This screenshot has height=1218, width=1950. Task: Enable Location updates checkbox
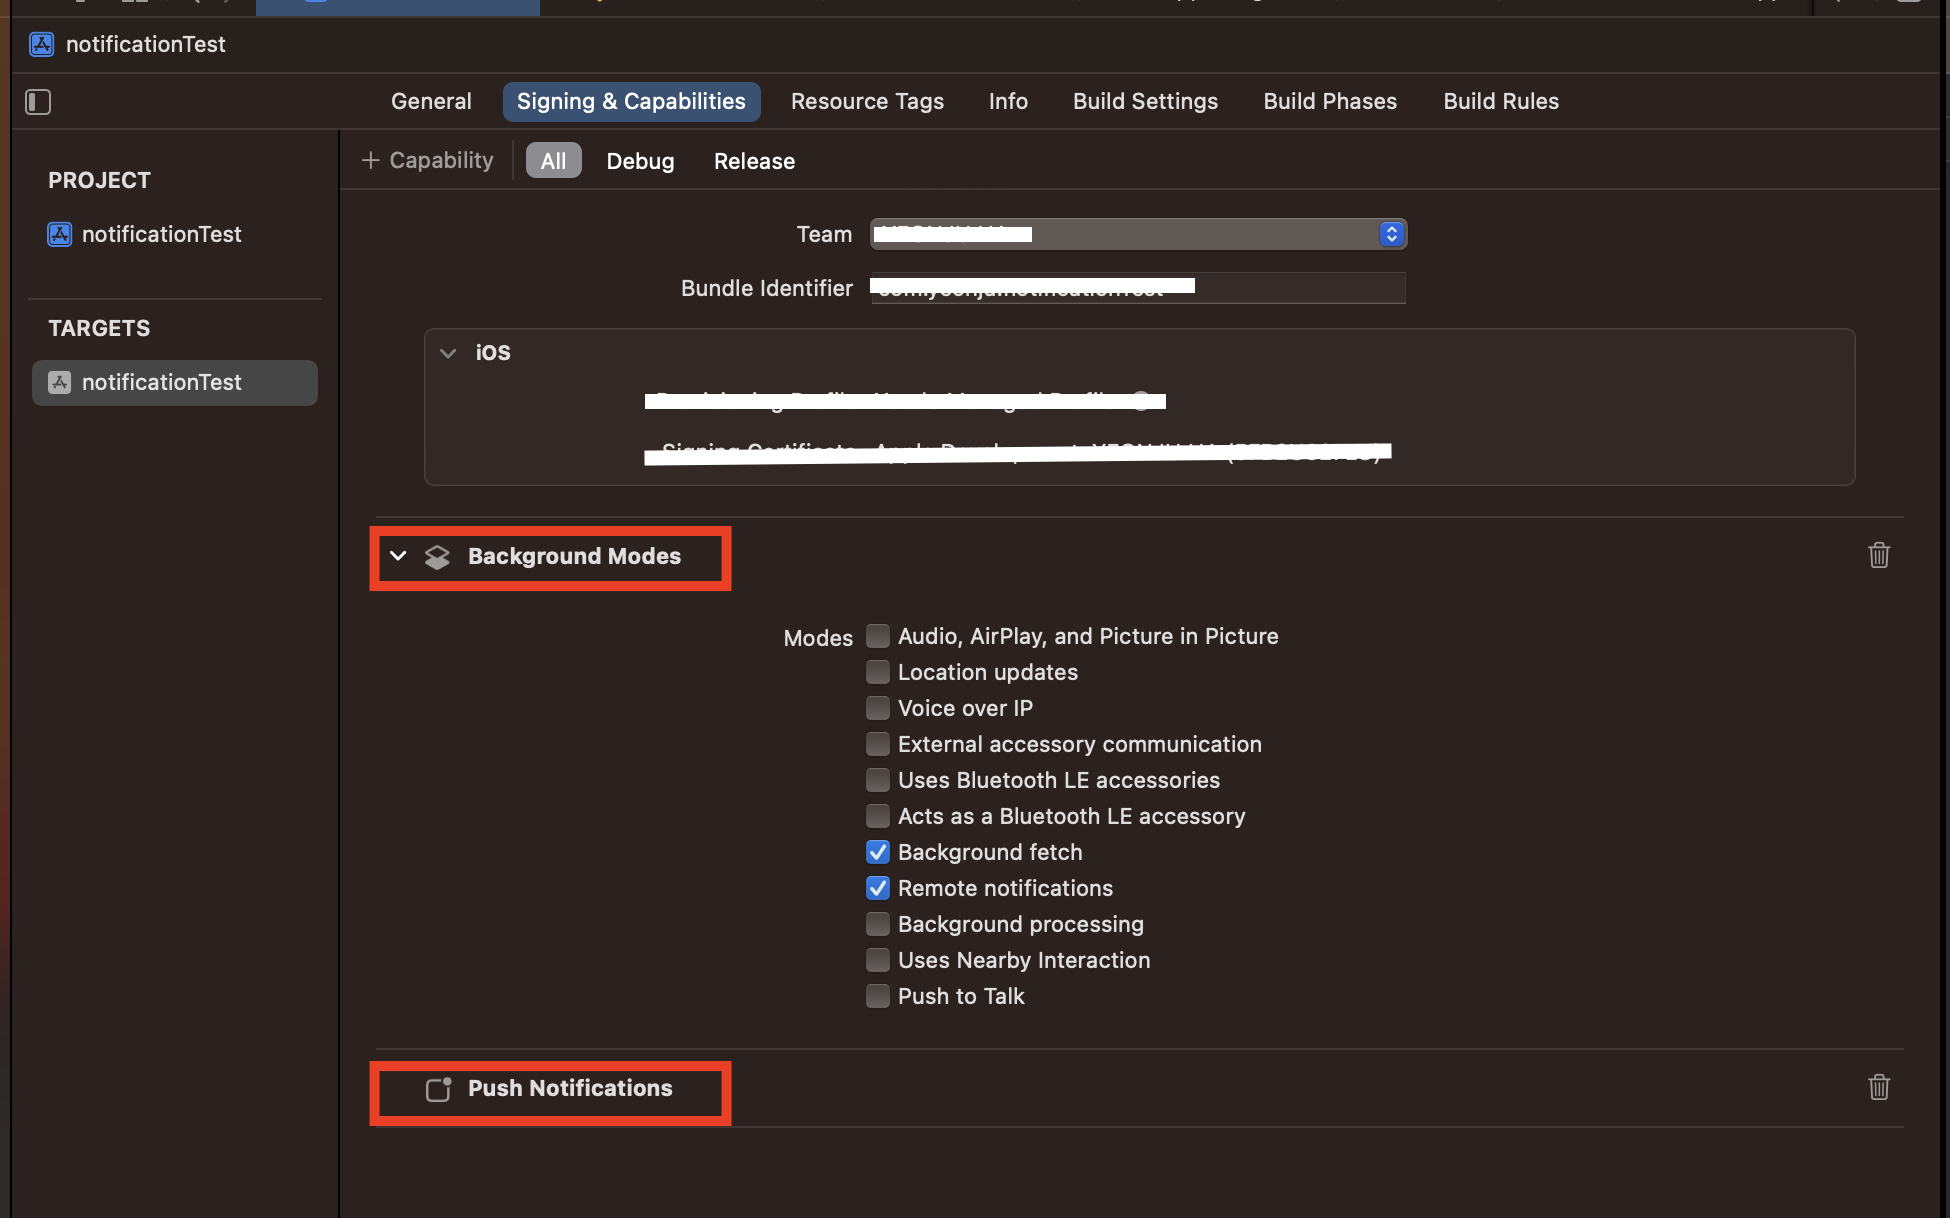877,672
